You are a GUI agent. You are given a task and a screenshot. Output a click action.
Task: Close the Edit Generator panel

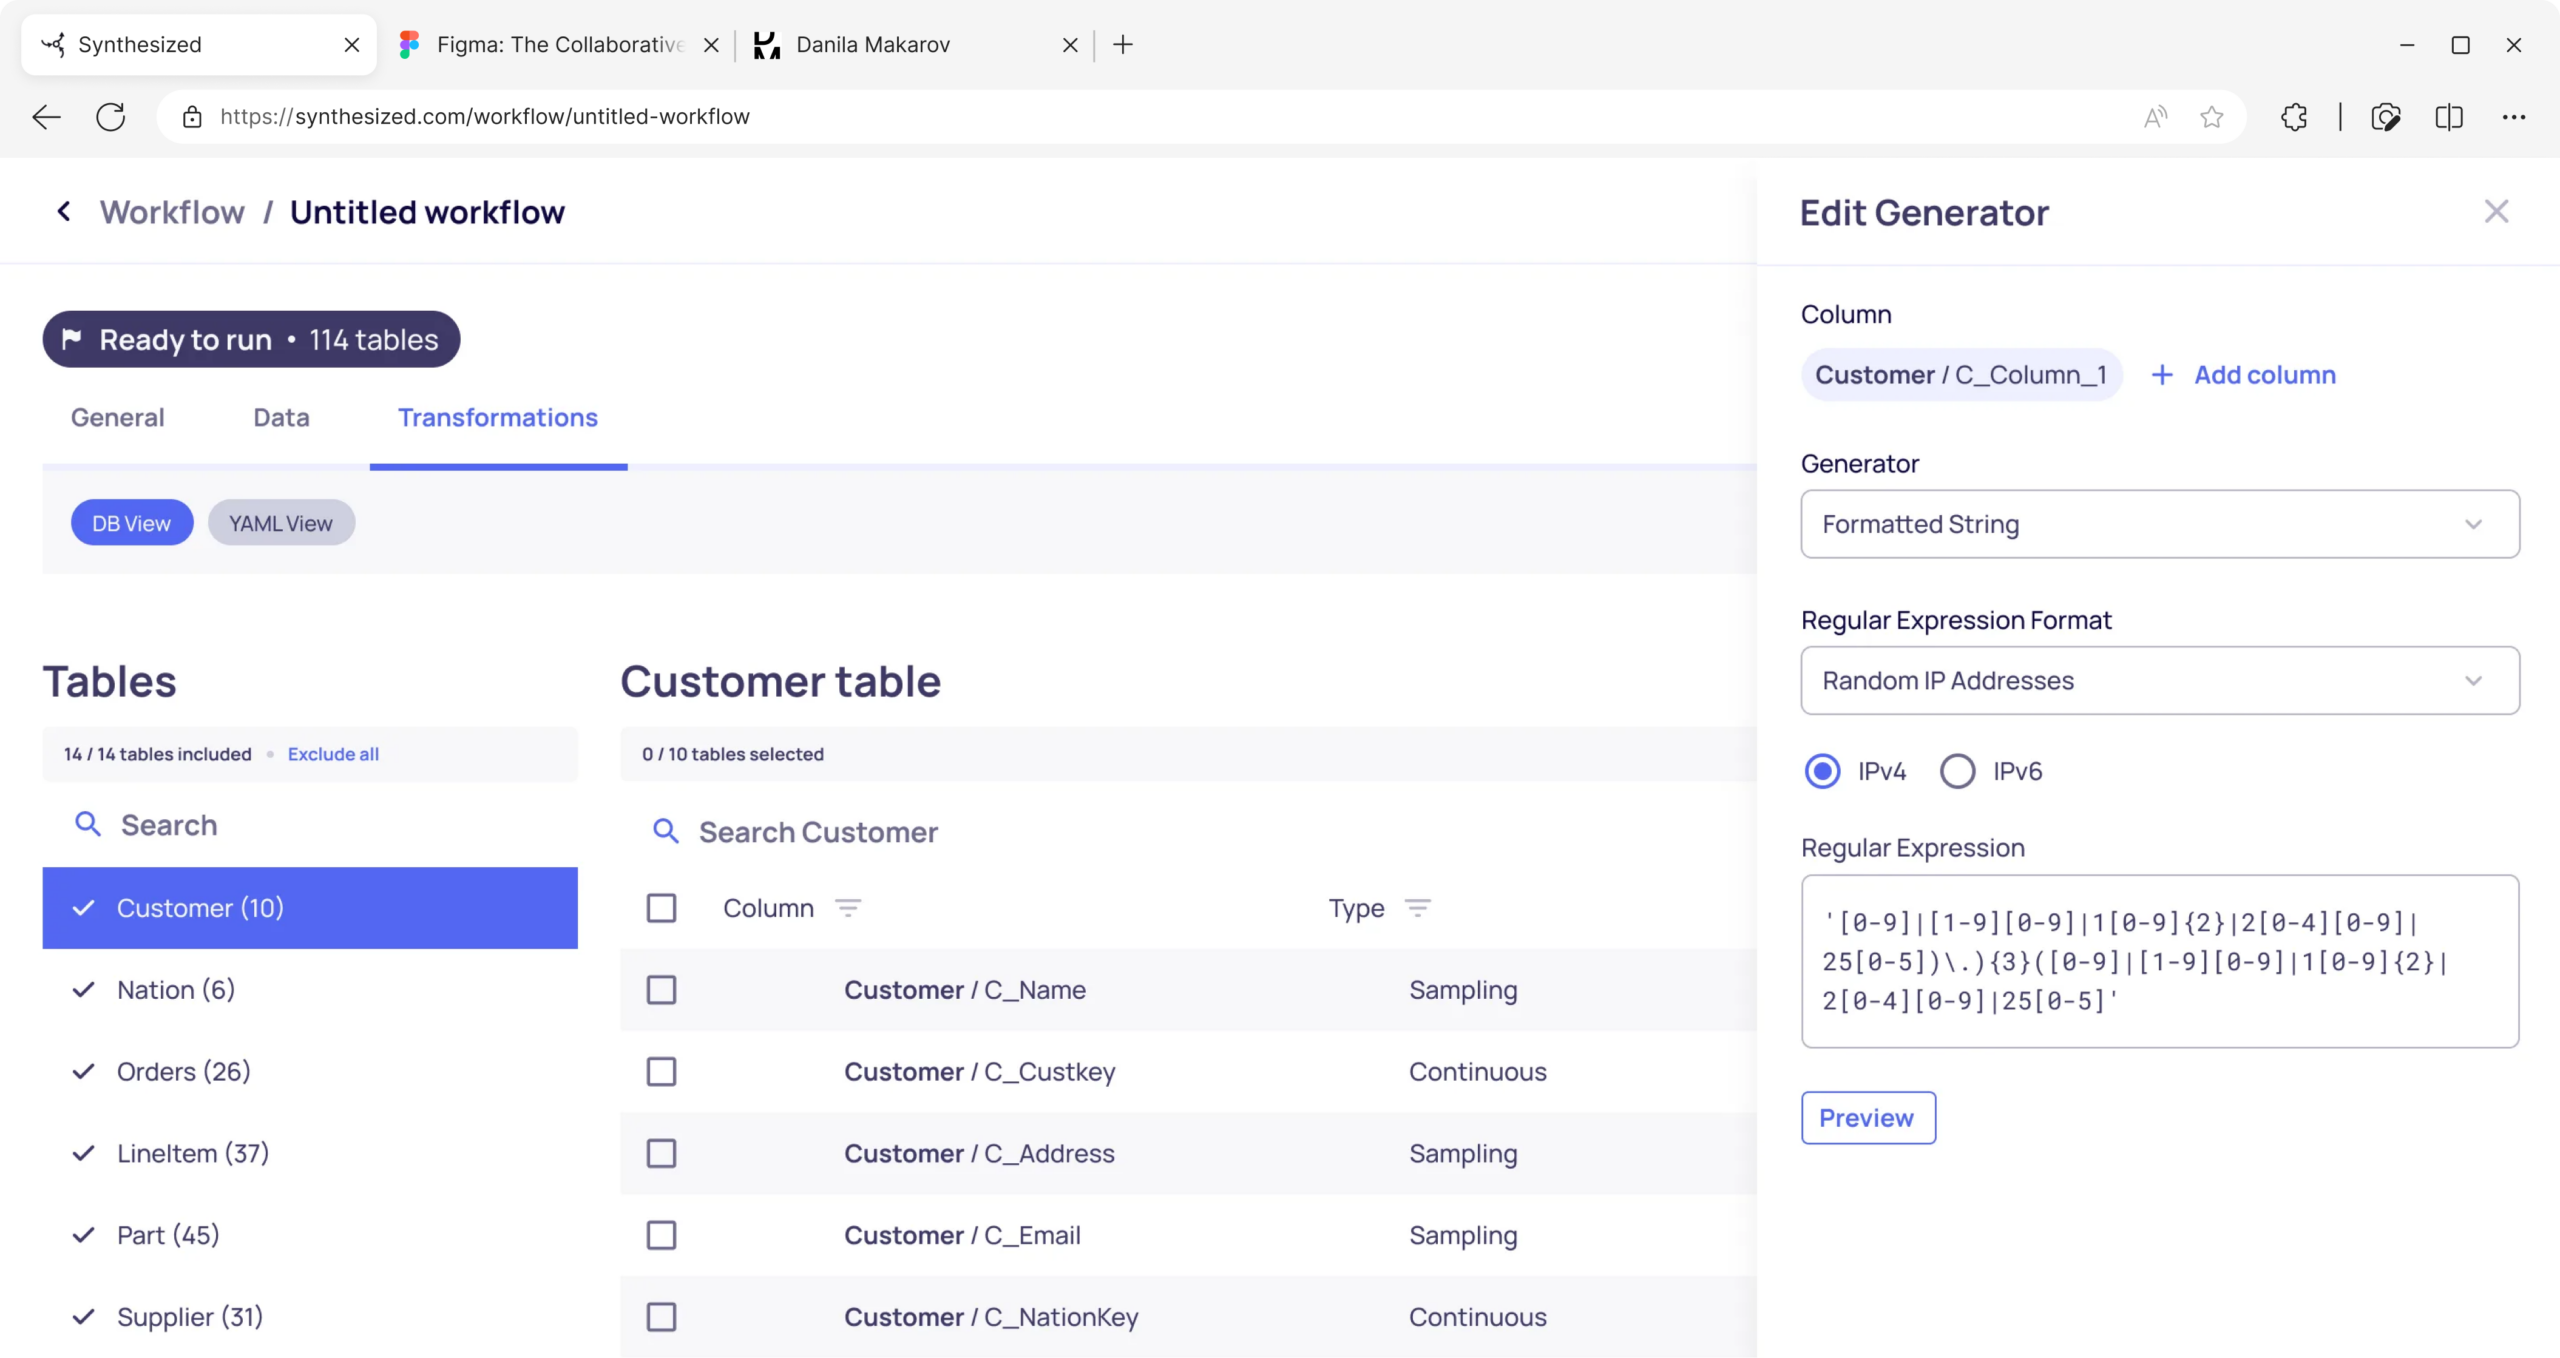2496,211
